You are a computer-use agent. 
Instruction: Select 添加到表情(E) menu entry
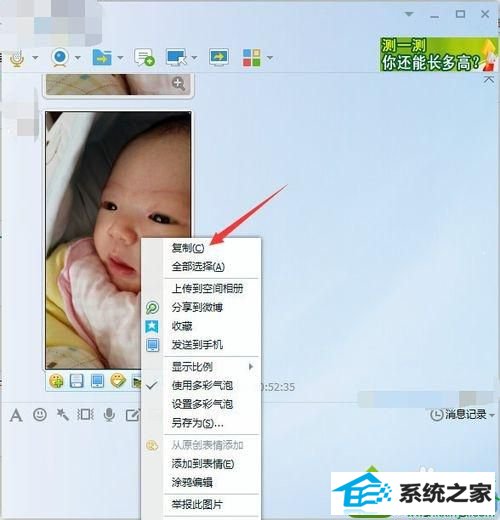click(203, 463)
